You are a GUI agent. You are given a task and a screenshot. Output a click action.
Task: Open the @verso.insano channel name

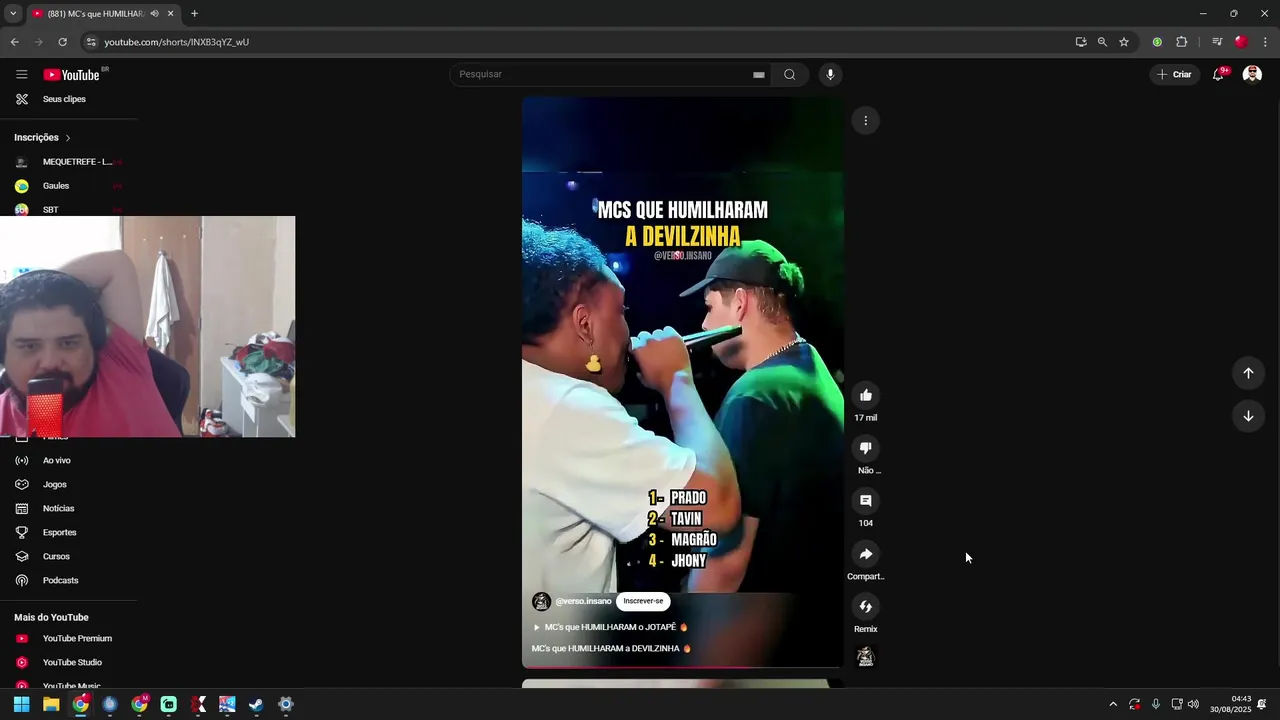tap(583, 601)
